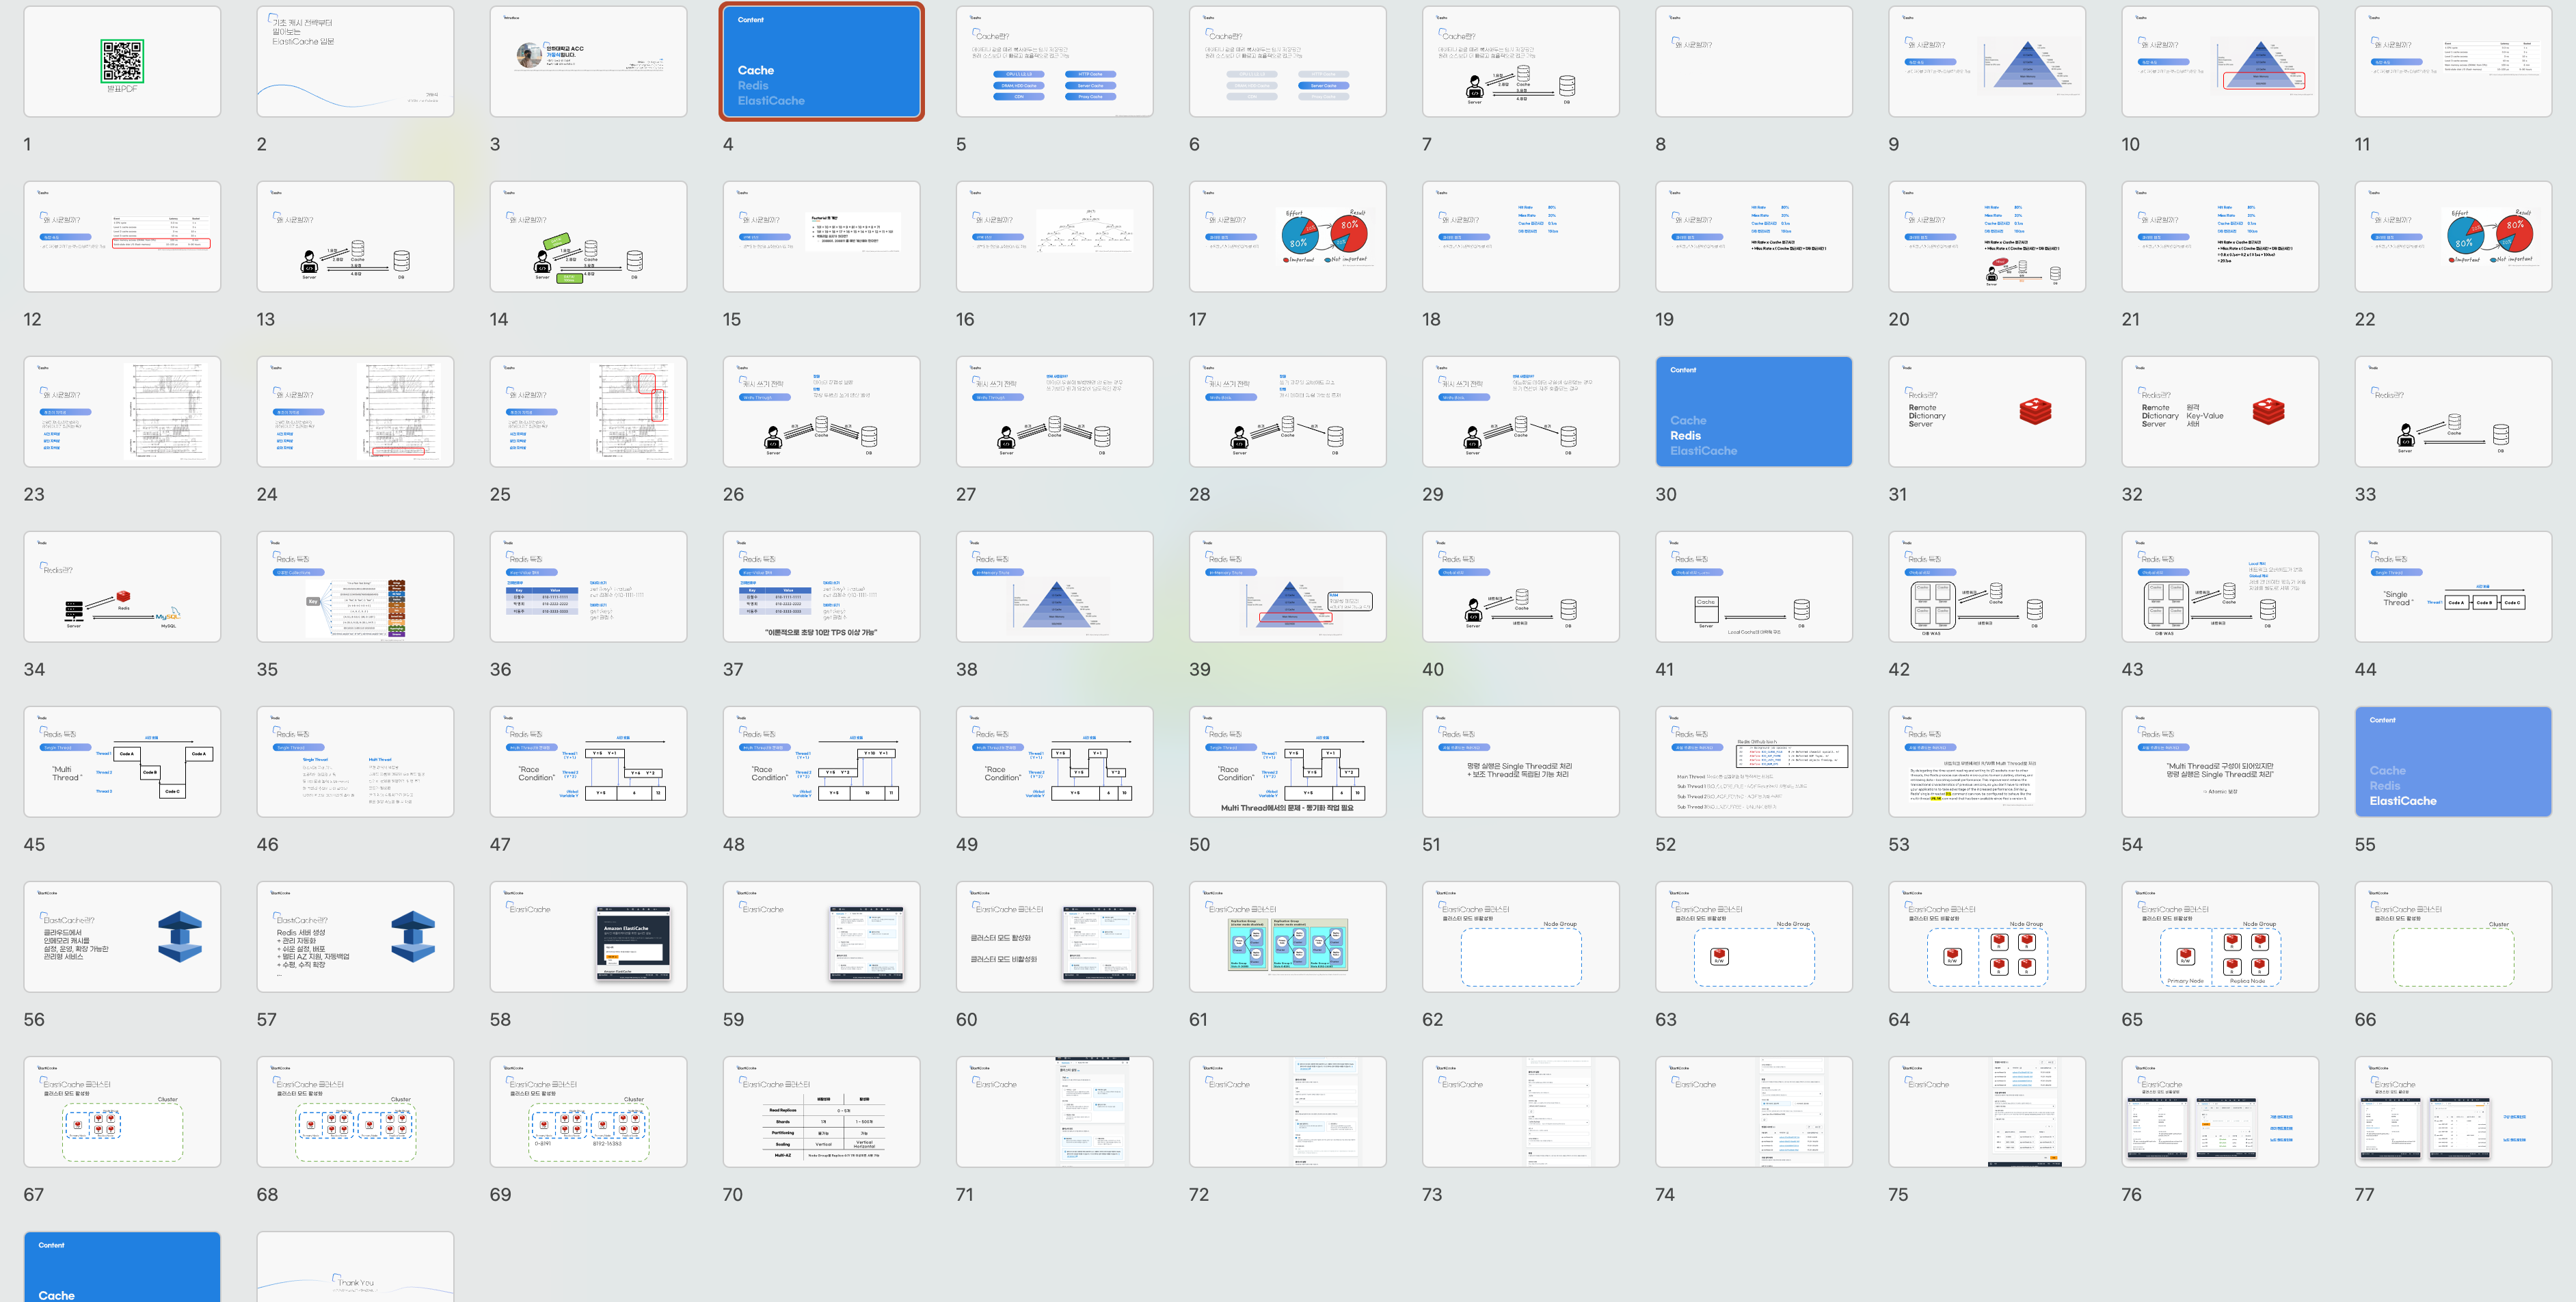
Task: Select slide 46 thread comparison text
Action: tap(355, 761)
